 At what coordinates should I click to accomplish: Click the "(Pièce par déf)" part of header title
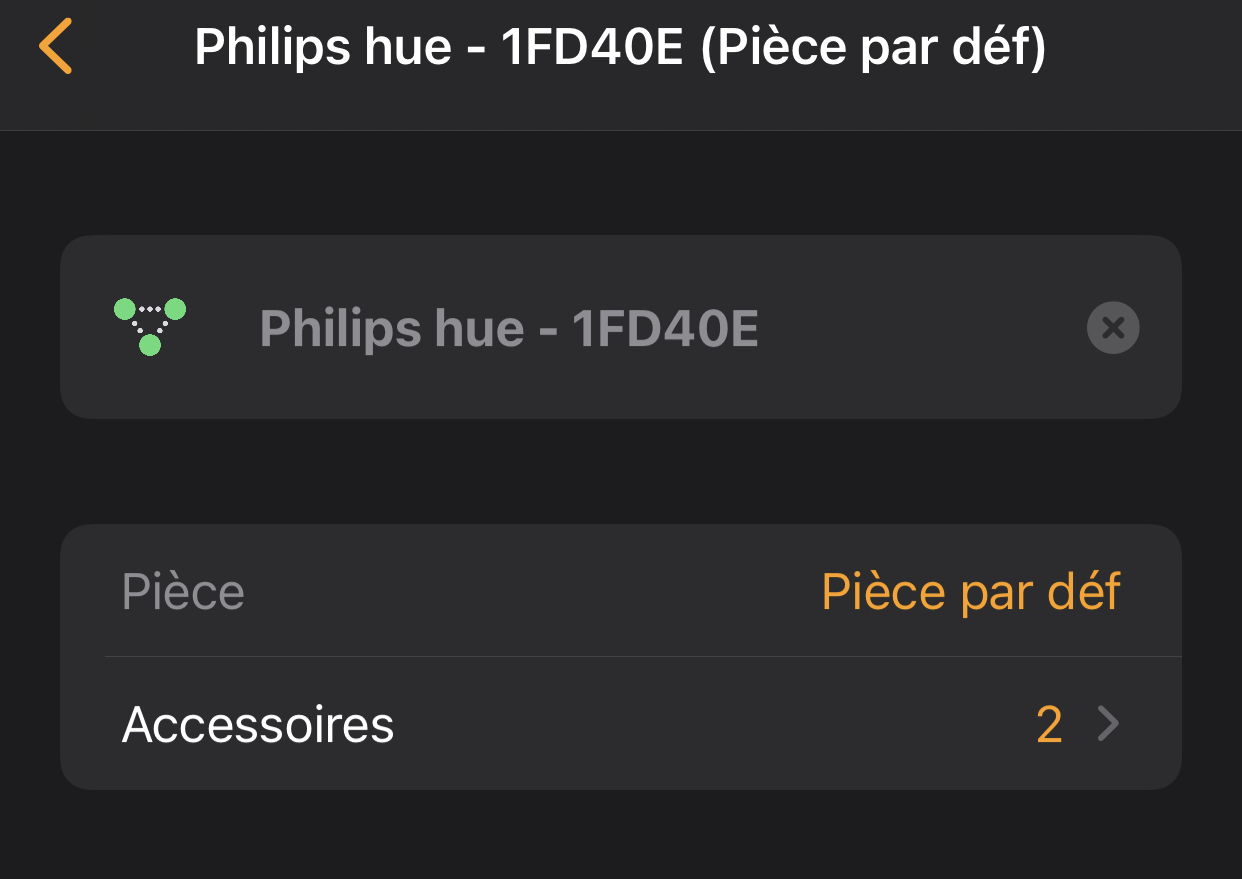[x=873, y=47]
